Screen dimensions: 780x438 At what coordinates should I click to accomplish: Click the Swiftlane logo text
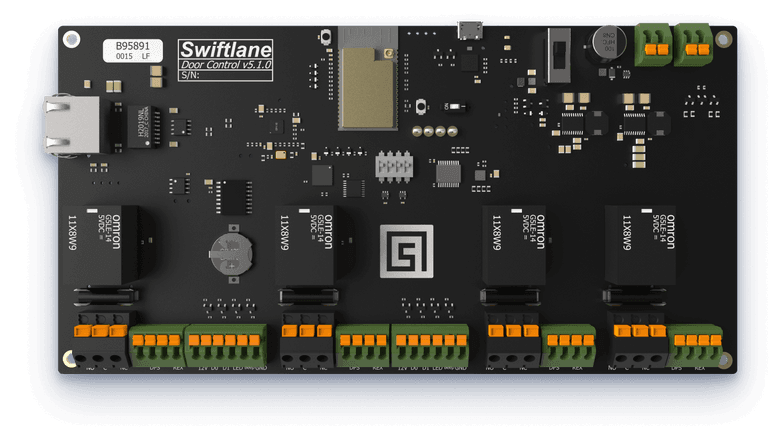coord(219,49)
